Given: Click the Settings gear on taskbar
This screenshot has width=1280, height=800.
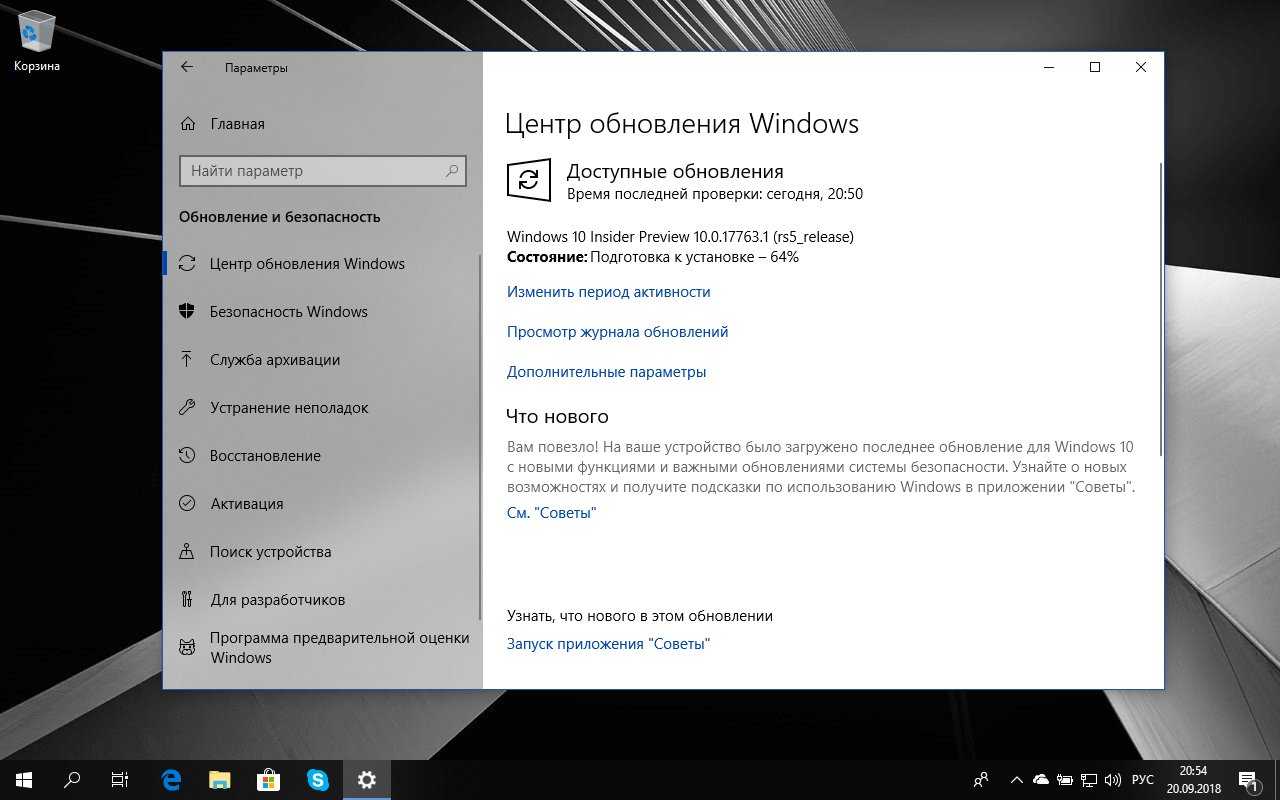Looking at the screenshot, I should (366, 780).
